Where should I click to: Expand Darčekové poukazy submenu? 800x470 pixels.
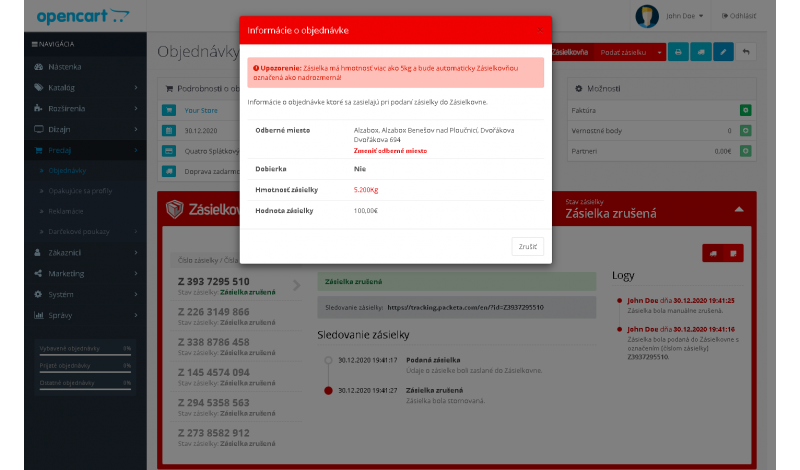click(85, 232)
